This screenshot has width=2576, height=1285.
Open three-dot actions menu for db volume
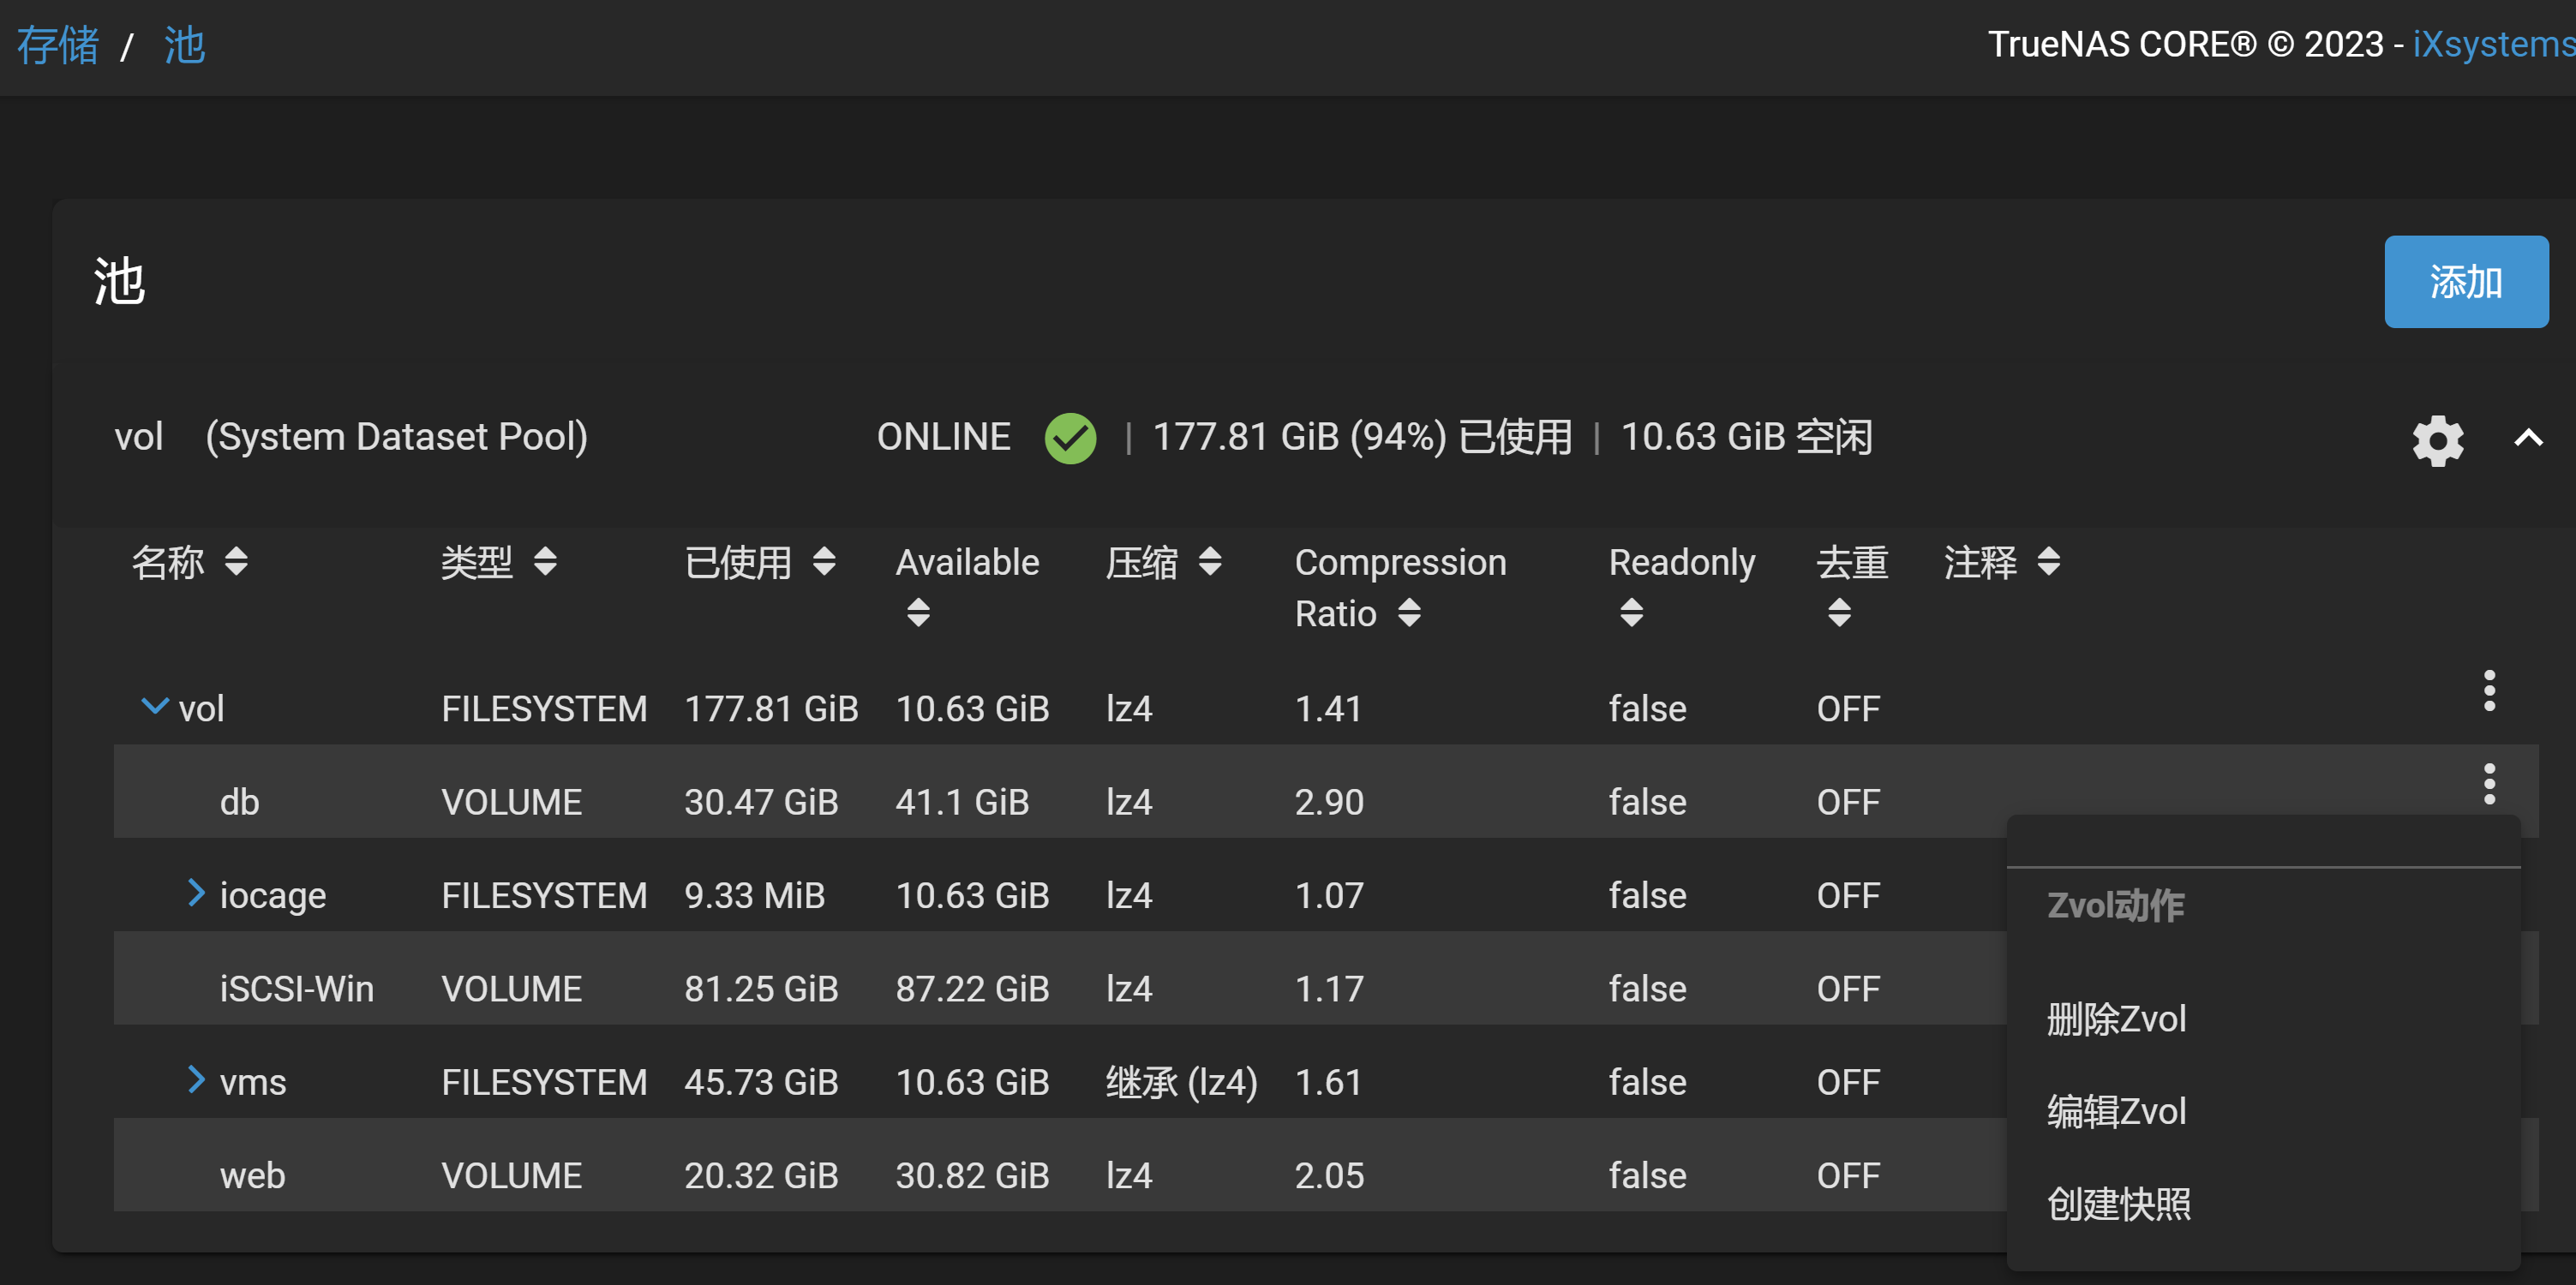(x=2488, y=784)
